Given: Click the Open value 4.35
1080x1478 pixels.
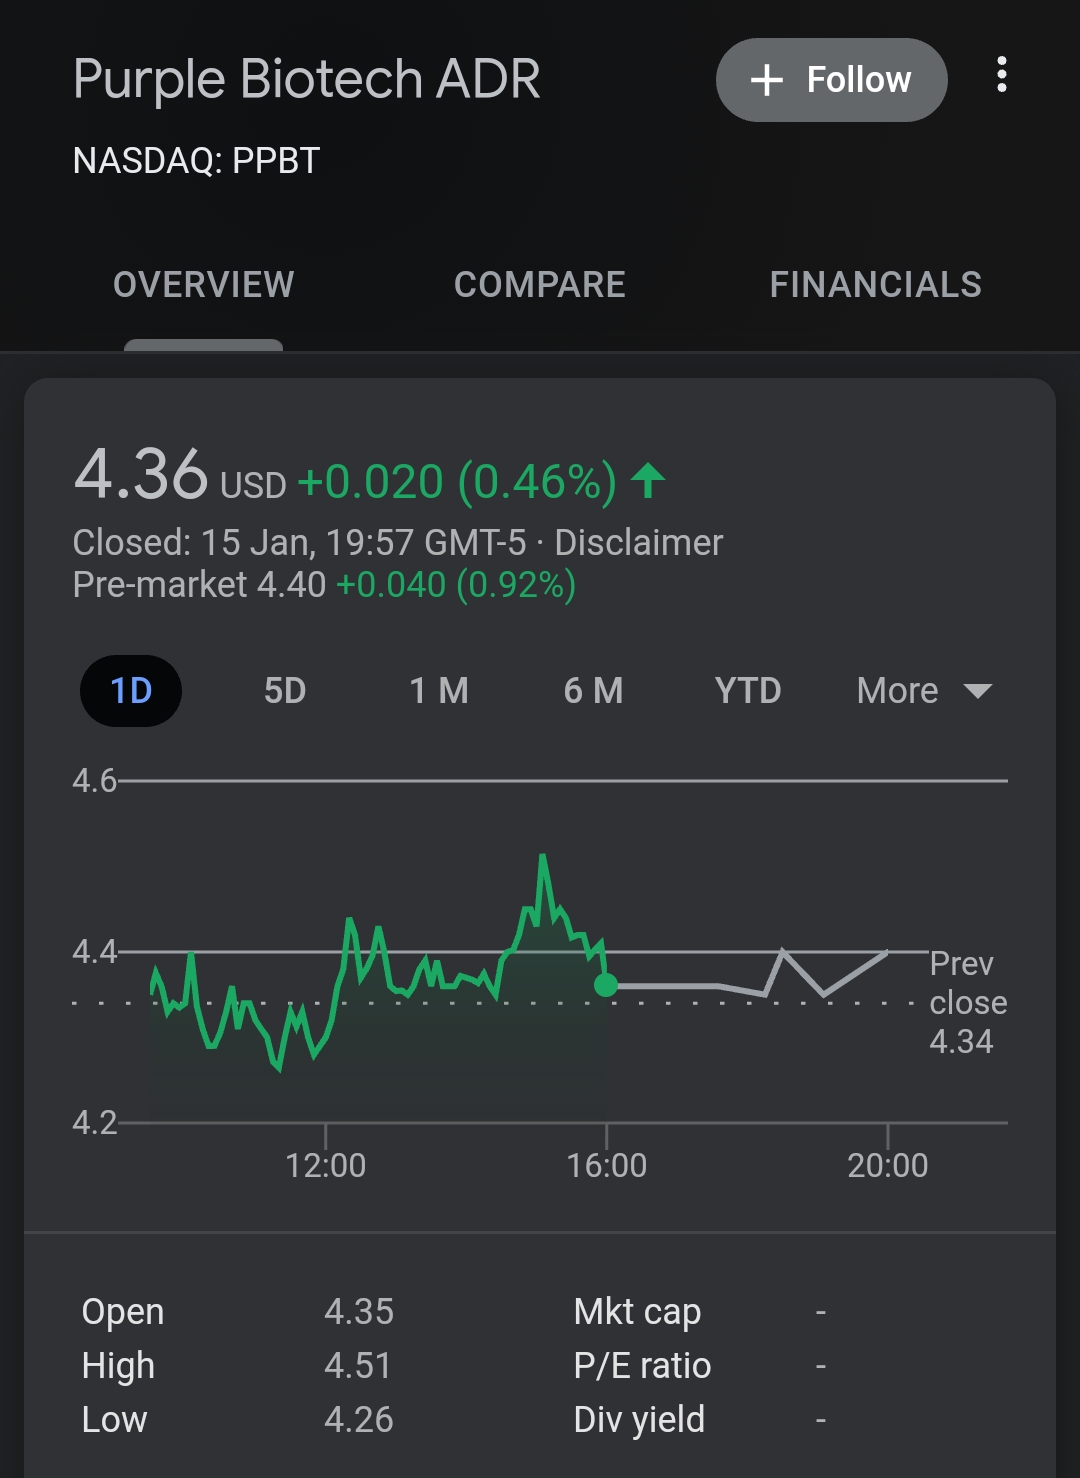Looking at the screenshot, I should click(x=359, y=1312).
